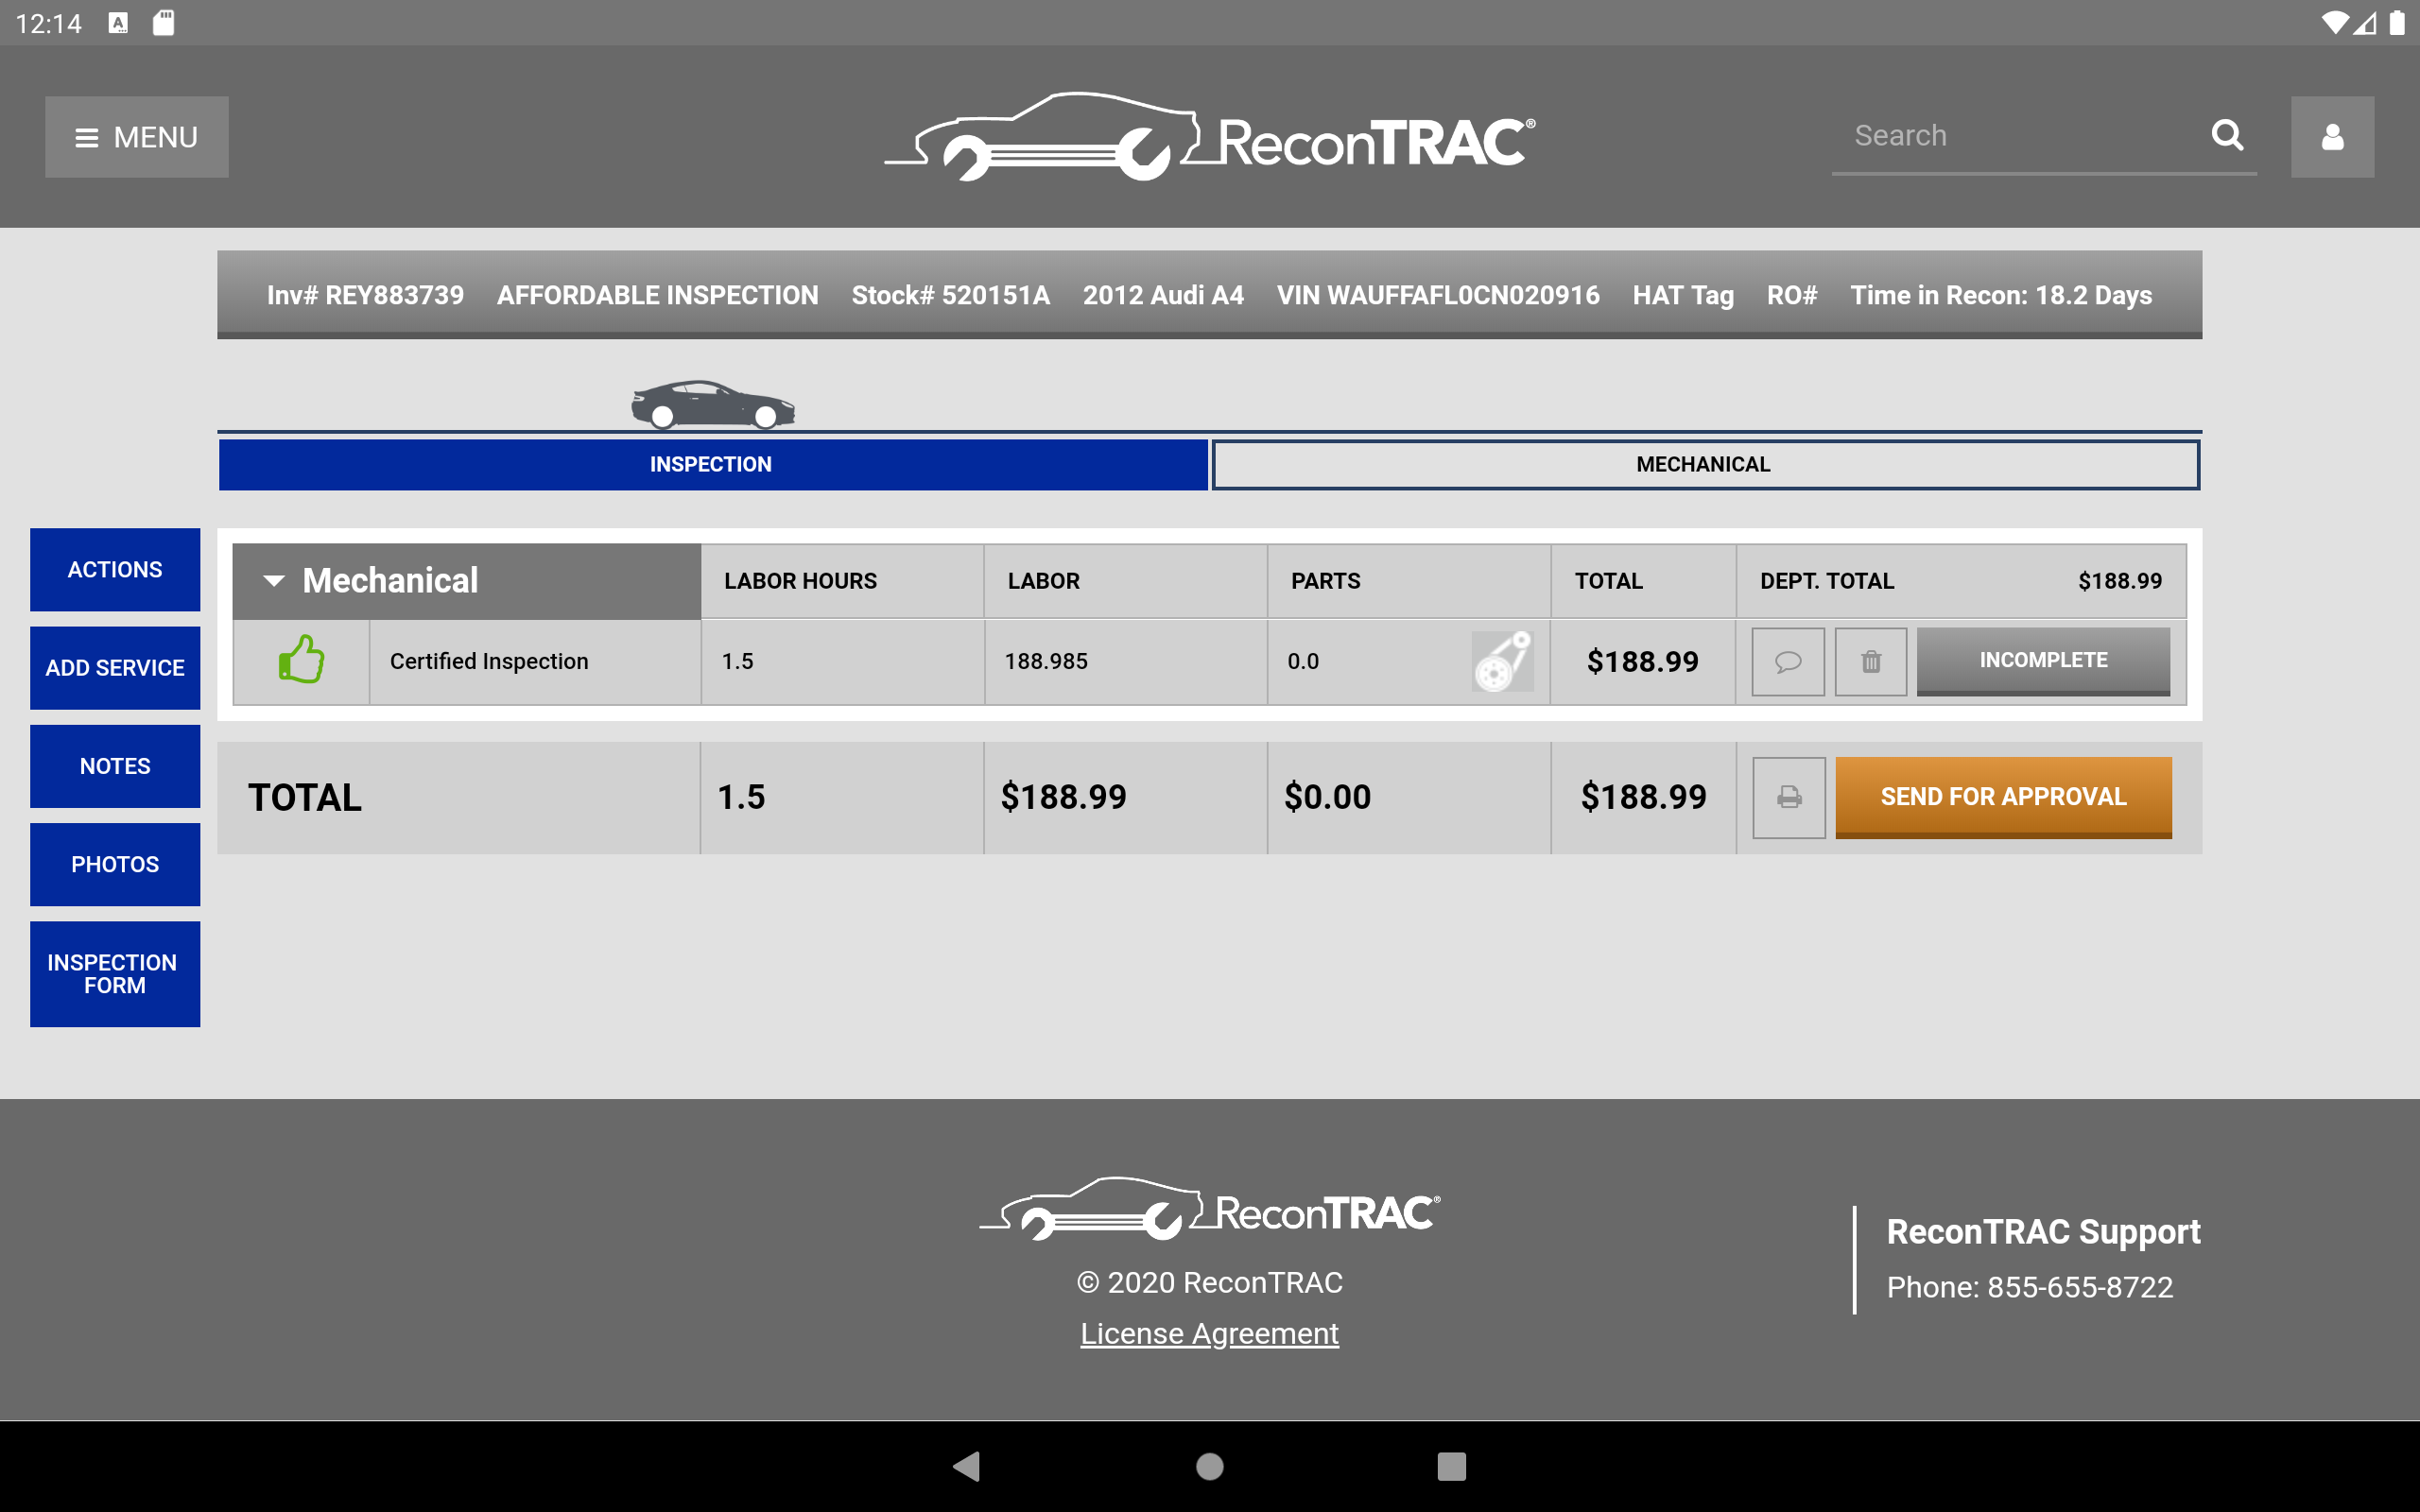The image size is (2420, 1512).
Task: Click the Stock# 520151A text
Action: [x=950, y=295]
